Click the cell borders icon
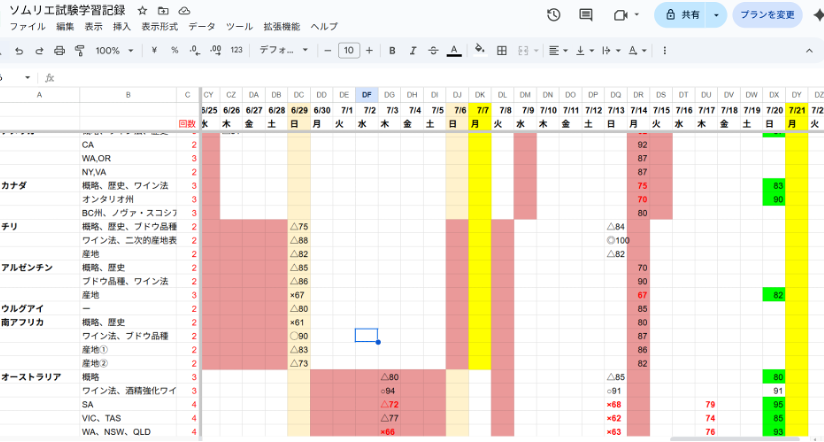824x442 pixels. (502, 50)
